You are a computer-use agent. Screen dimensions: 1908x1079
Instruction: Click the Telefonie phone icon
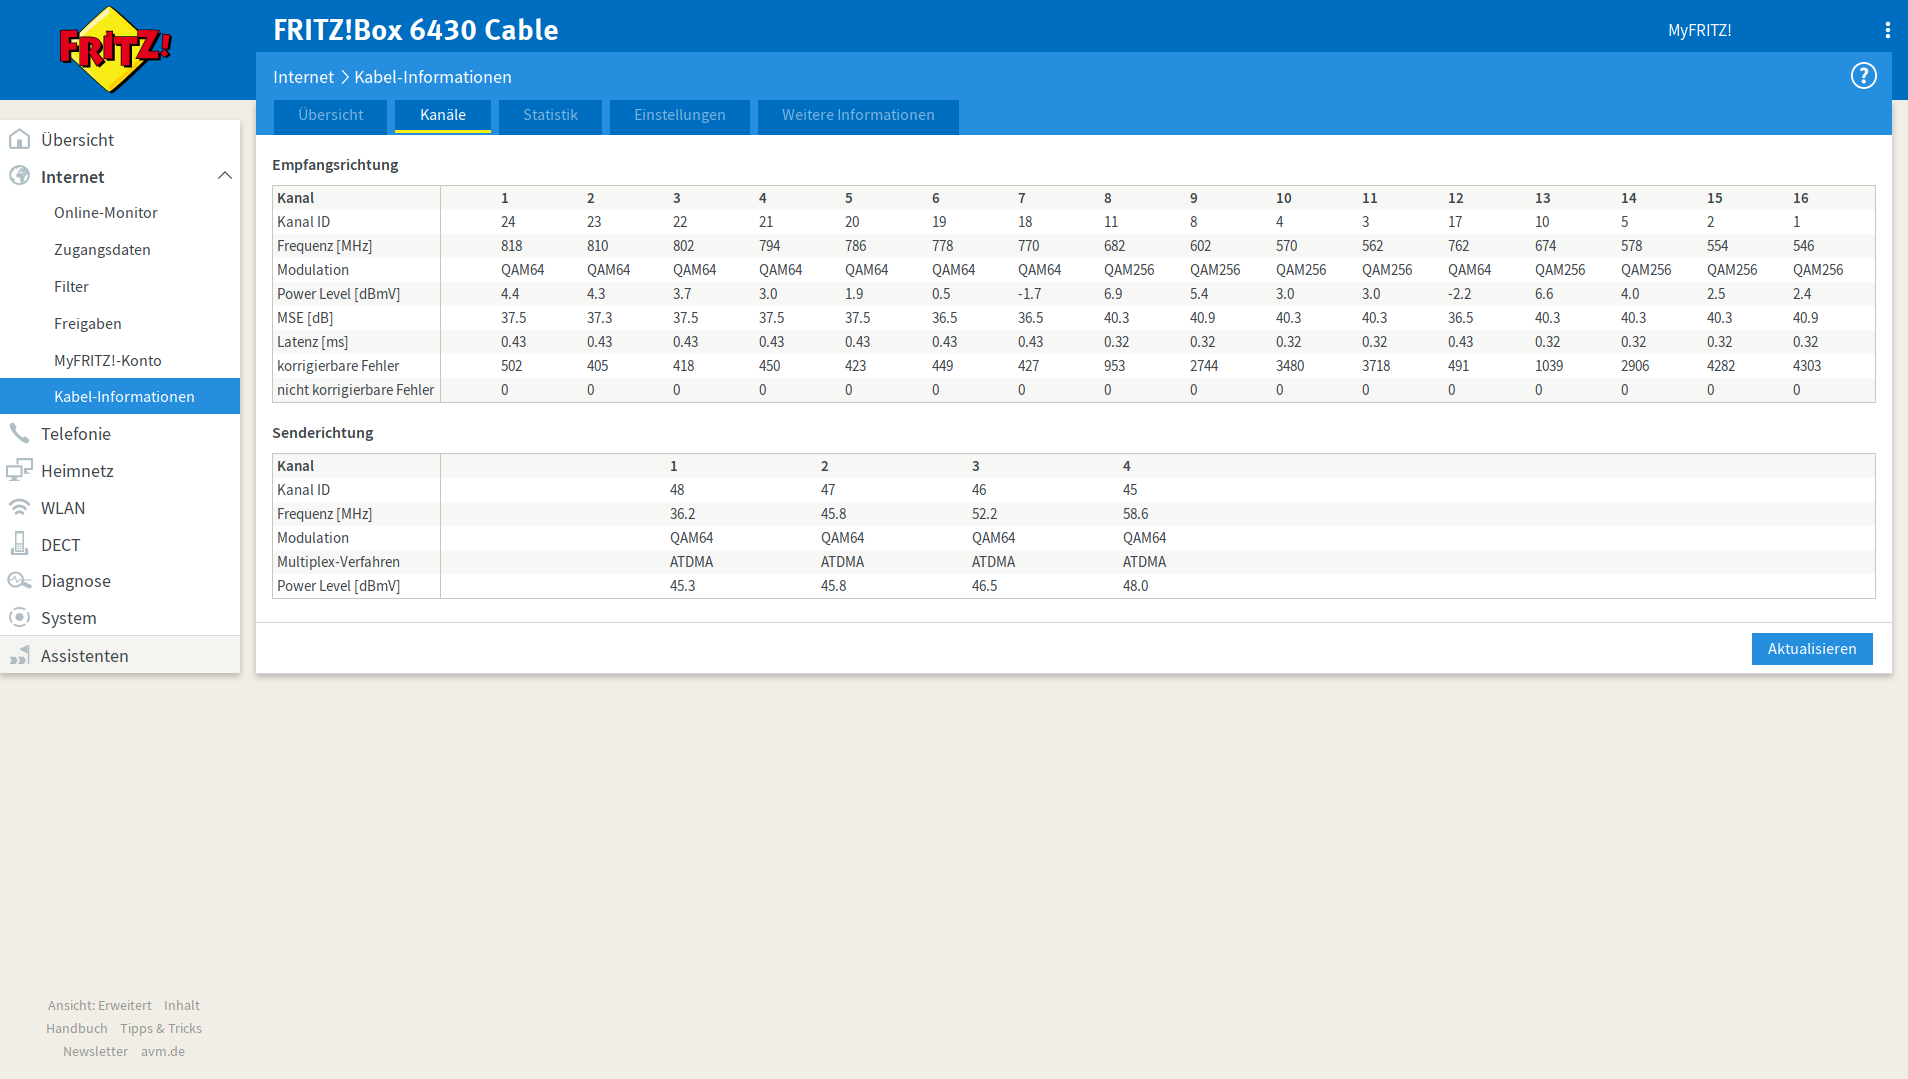coord(19,433)
